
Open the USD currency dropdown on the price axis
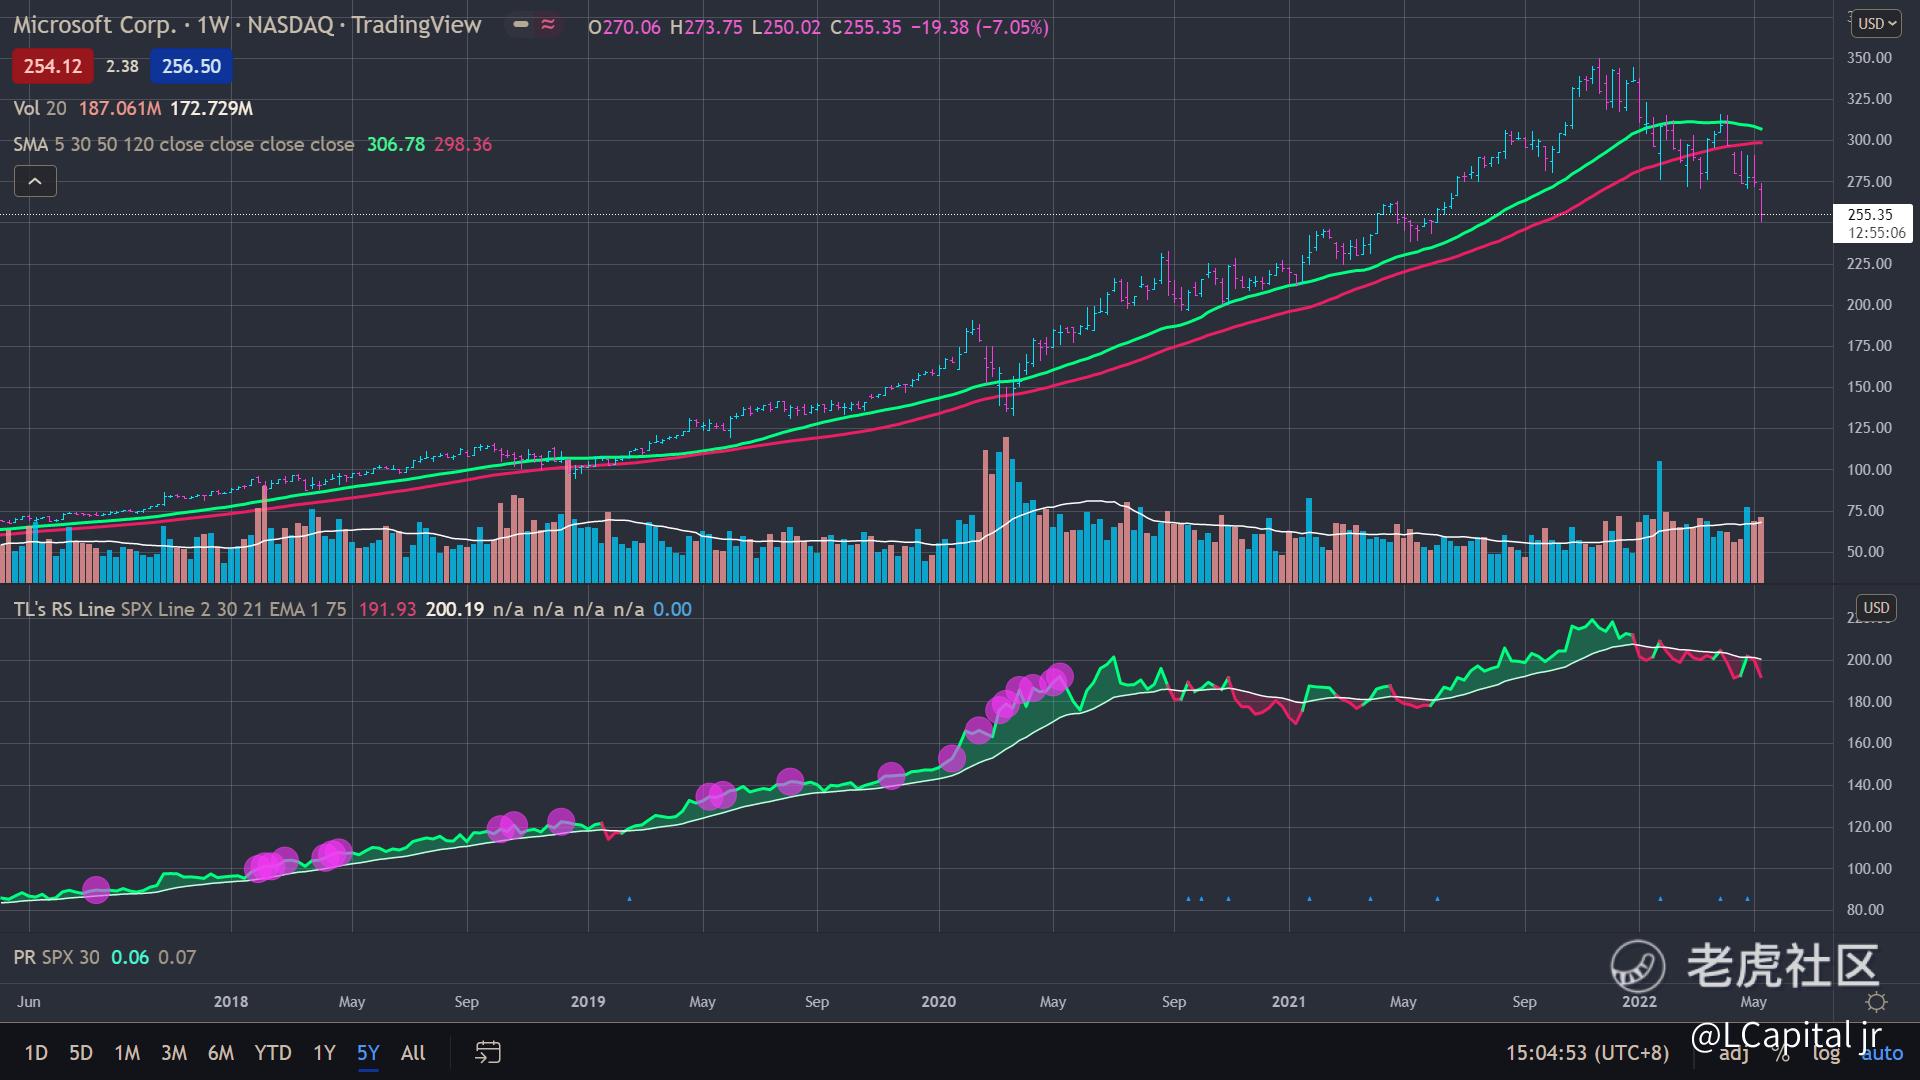pos(1876,23)
